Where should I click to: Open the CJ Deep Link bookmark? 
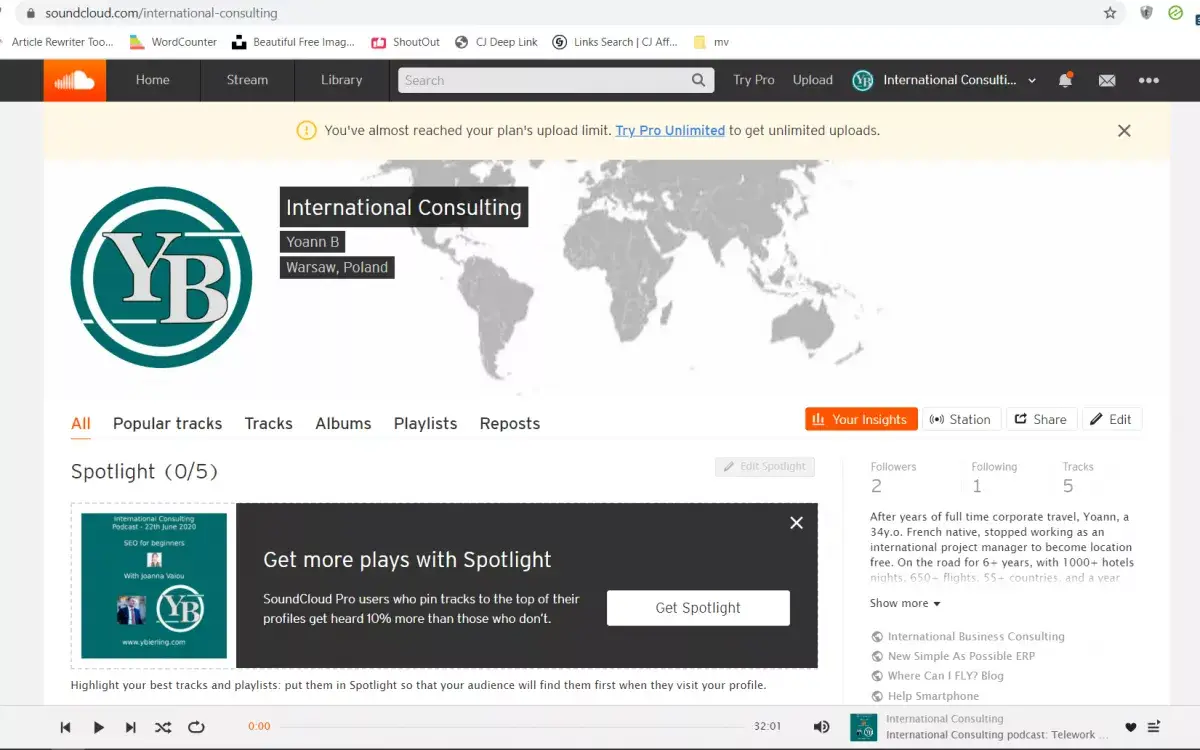tap(496, 42)
